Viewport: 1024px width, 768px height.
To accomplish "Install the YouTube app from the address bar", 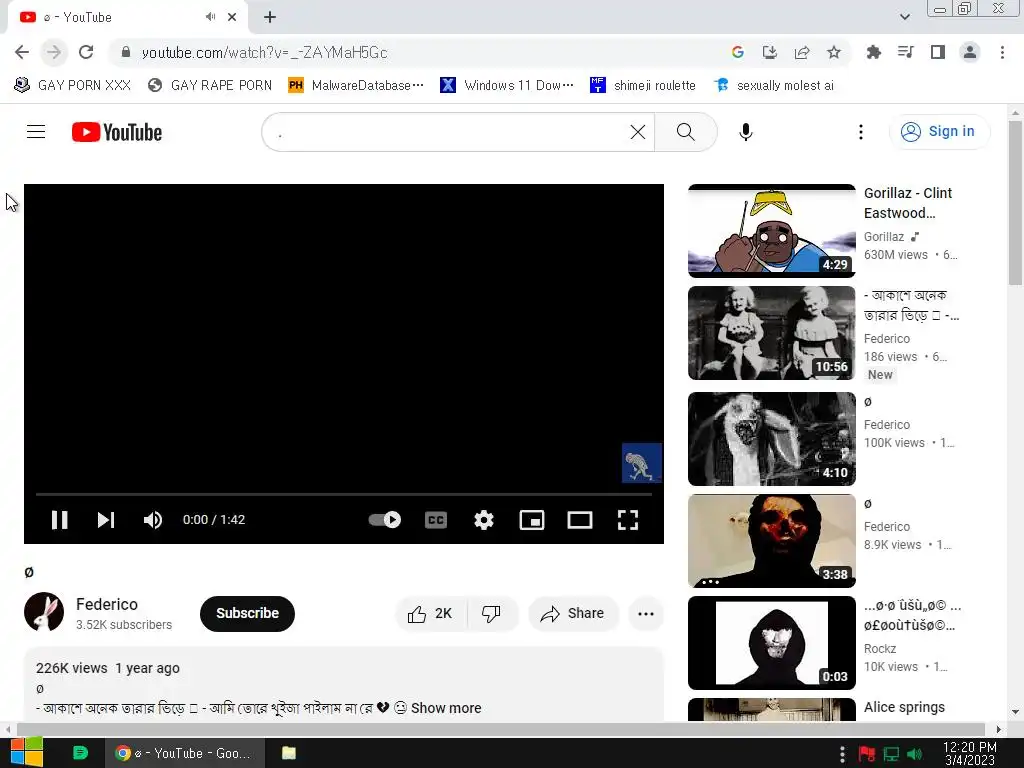I will (770, 52).
